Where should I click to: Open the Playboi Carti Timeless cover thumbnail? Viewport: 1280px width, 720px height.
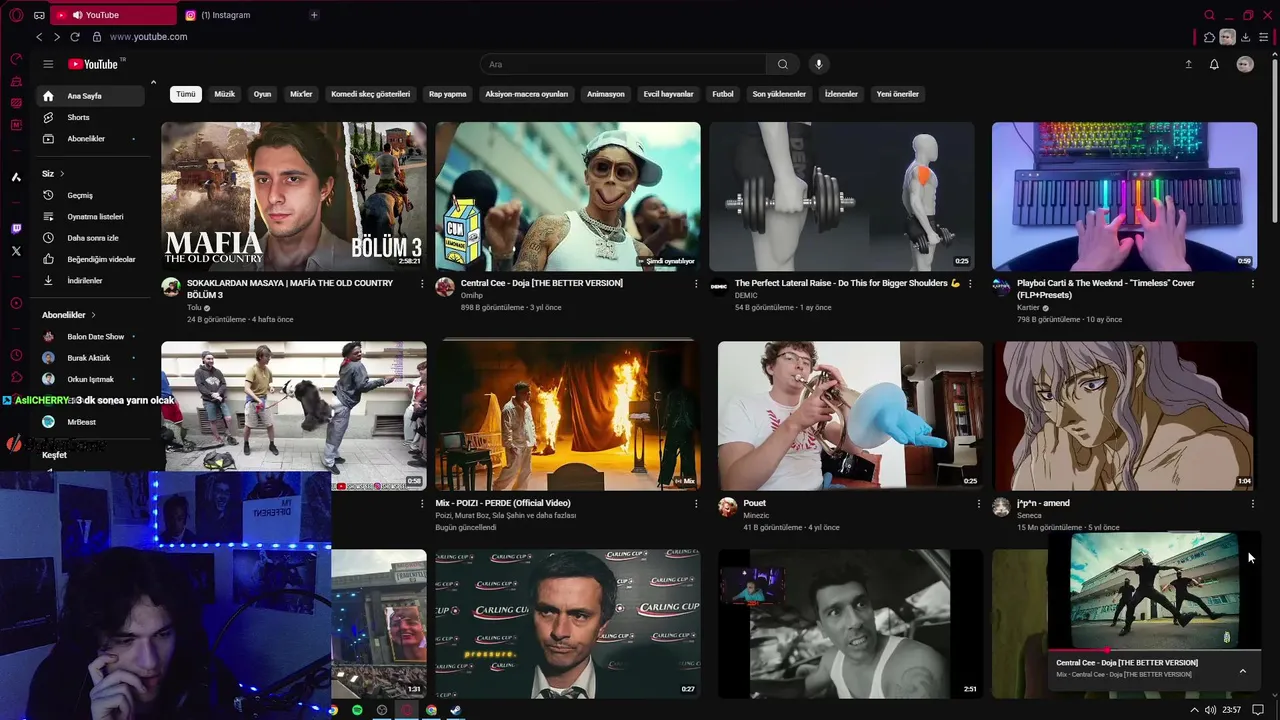click(x=1124, y=196)
